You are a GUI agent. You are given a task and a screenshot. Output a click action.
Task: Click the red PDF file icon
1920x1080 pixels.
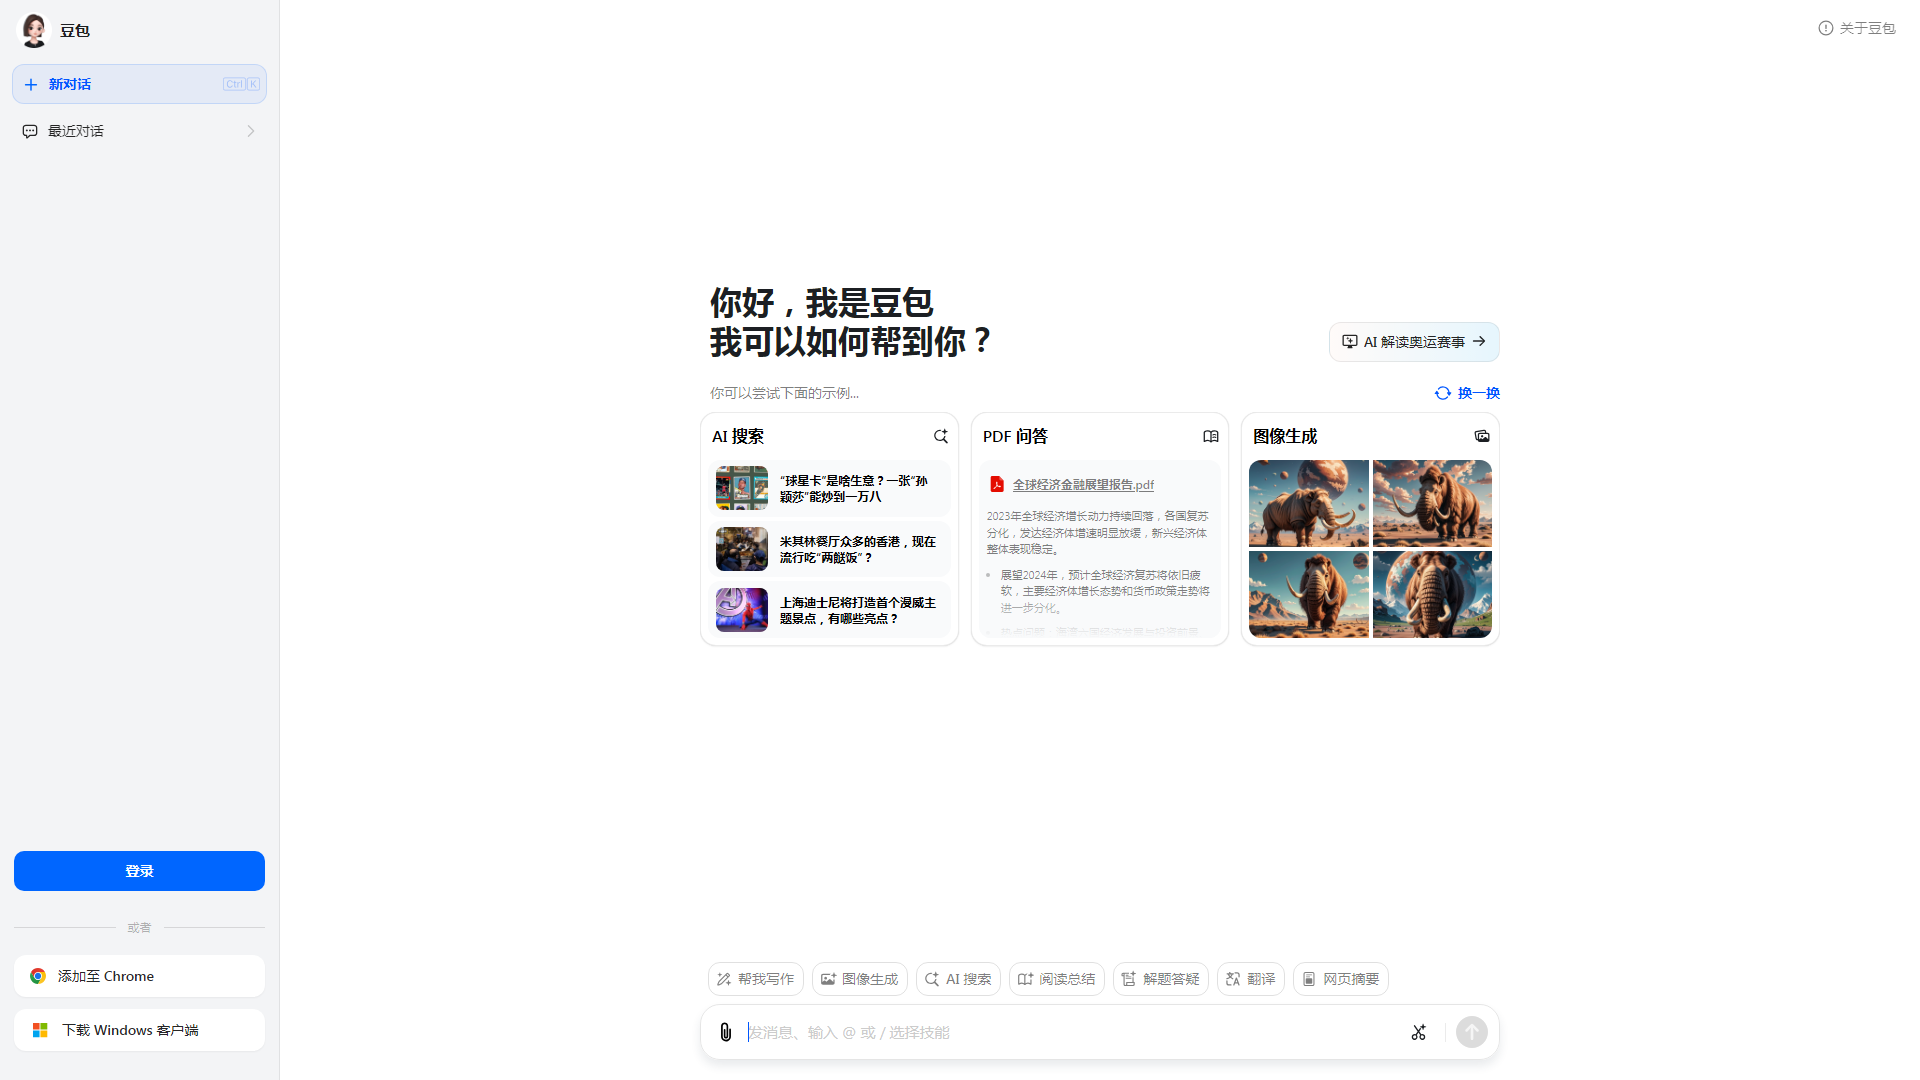tap(996, 484)
